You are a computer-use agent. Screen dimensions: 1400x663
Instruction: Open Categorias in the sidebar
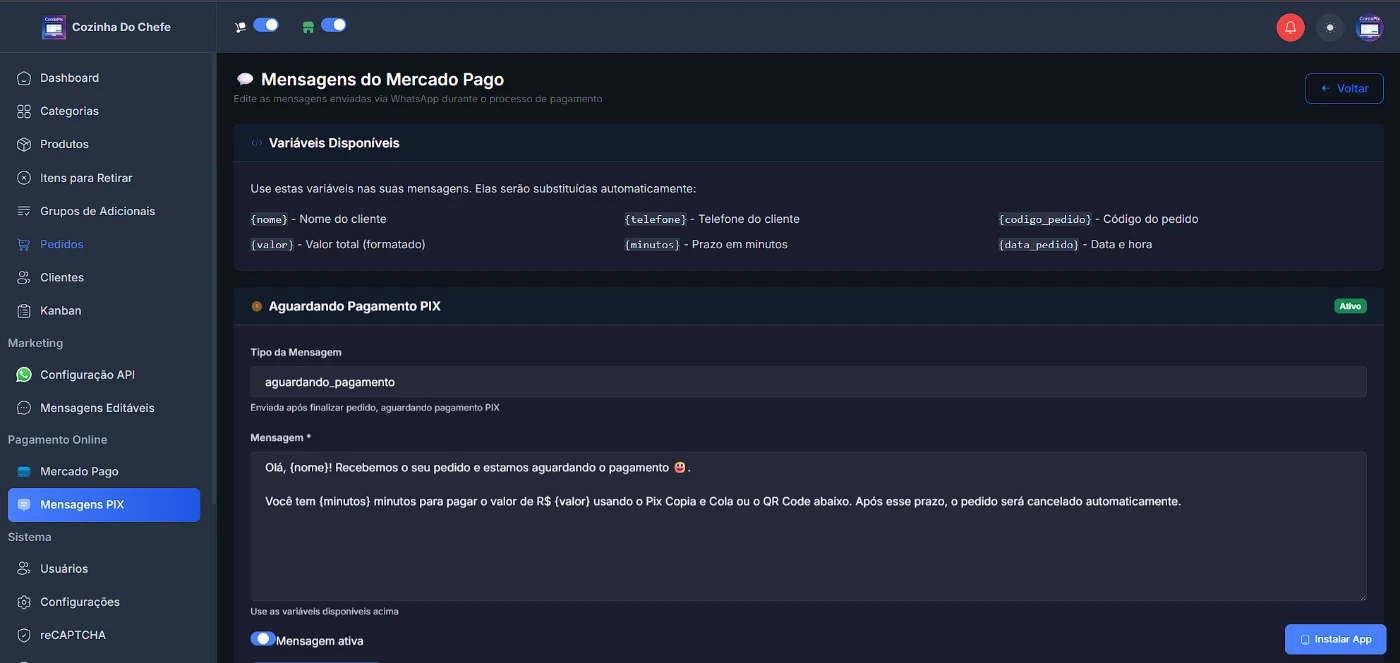pos(69,111)
